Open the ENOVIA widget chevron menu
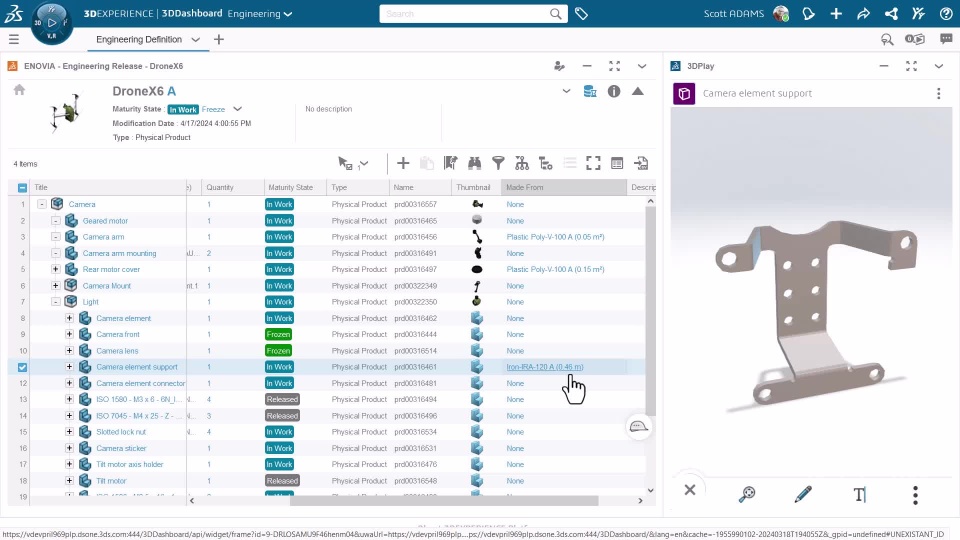Image resolution: width=960 pixels, height=540 pixels. tap(642, 66)
